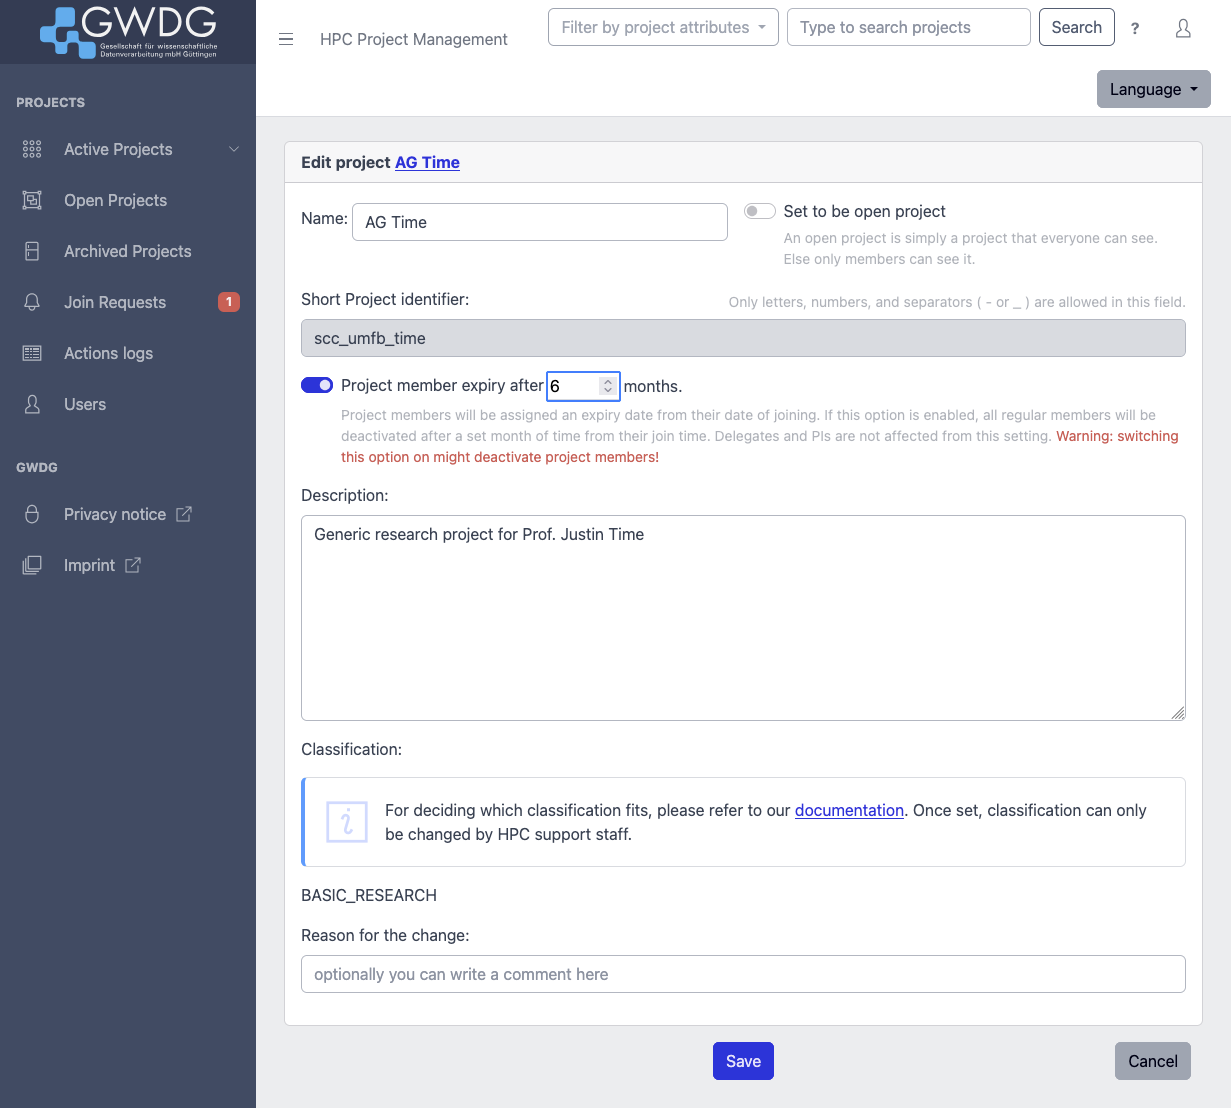
Task: Enable the Set to be open project switch
Action: pyautogui.click(x=759, y=211)
